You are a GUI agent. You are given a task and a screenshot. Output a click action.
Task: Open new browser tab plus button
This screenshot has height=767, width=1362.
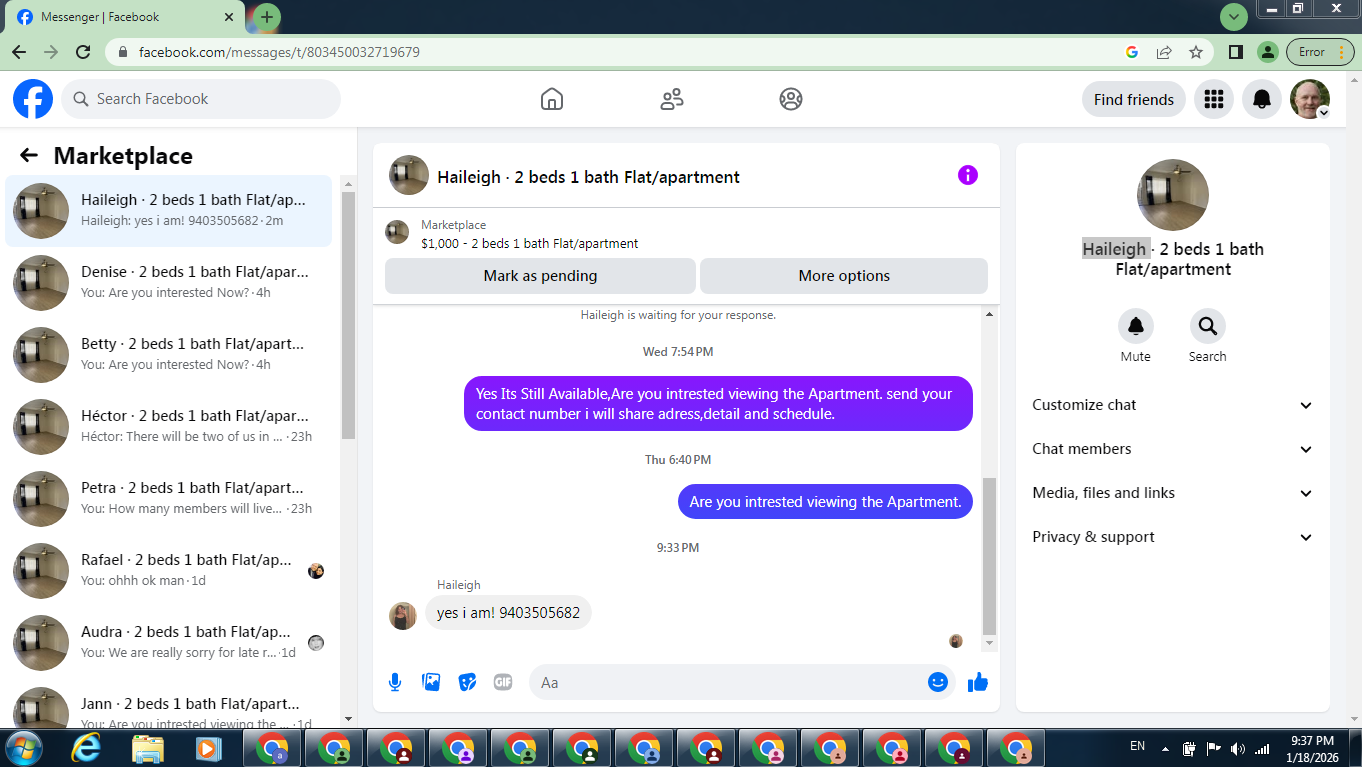(266, 17)
